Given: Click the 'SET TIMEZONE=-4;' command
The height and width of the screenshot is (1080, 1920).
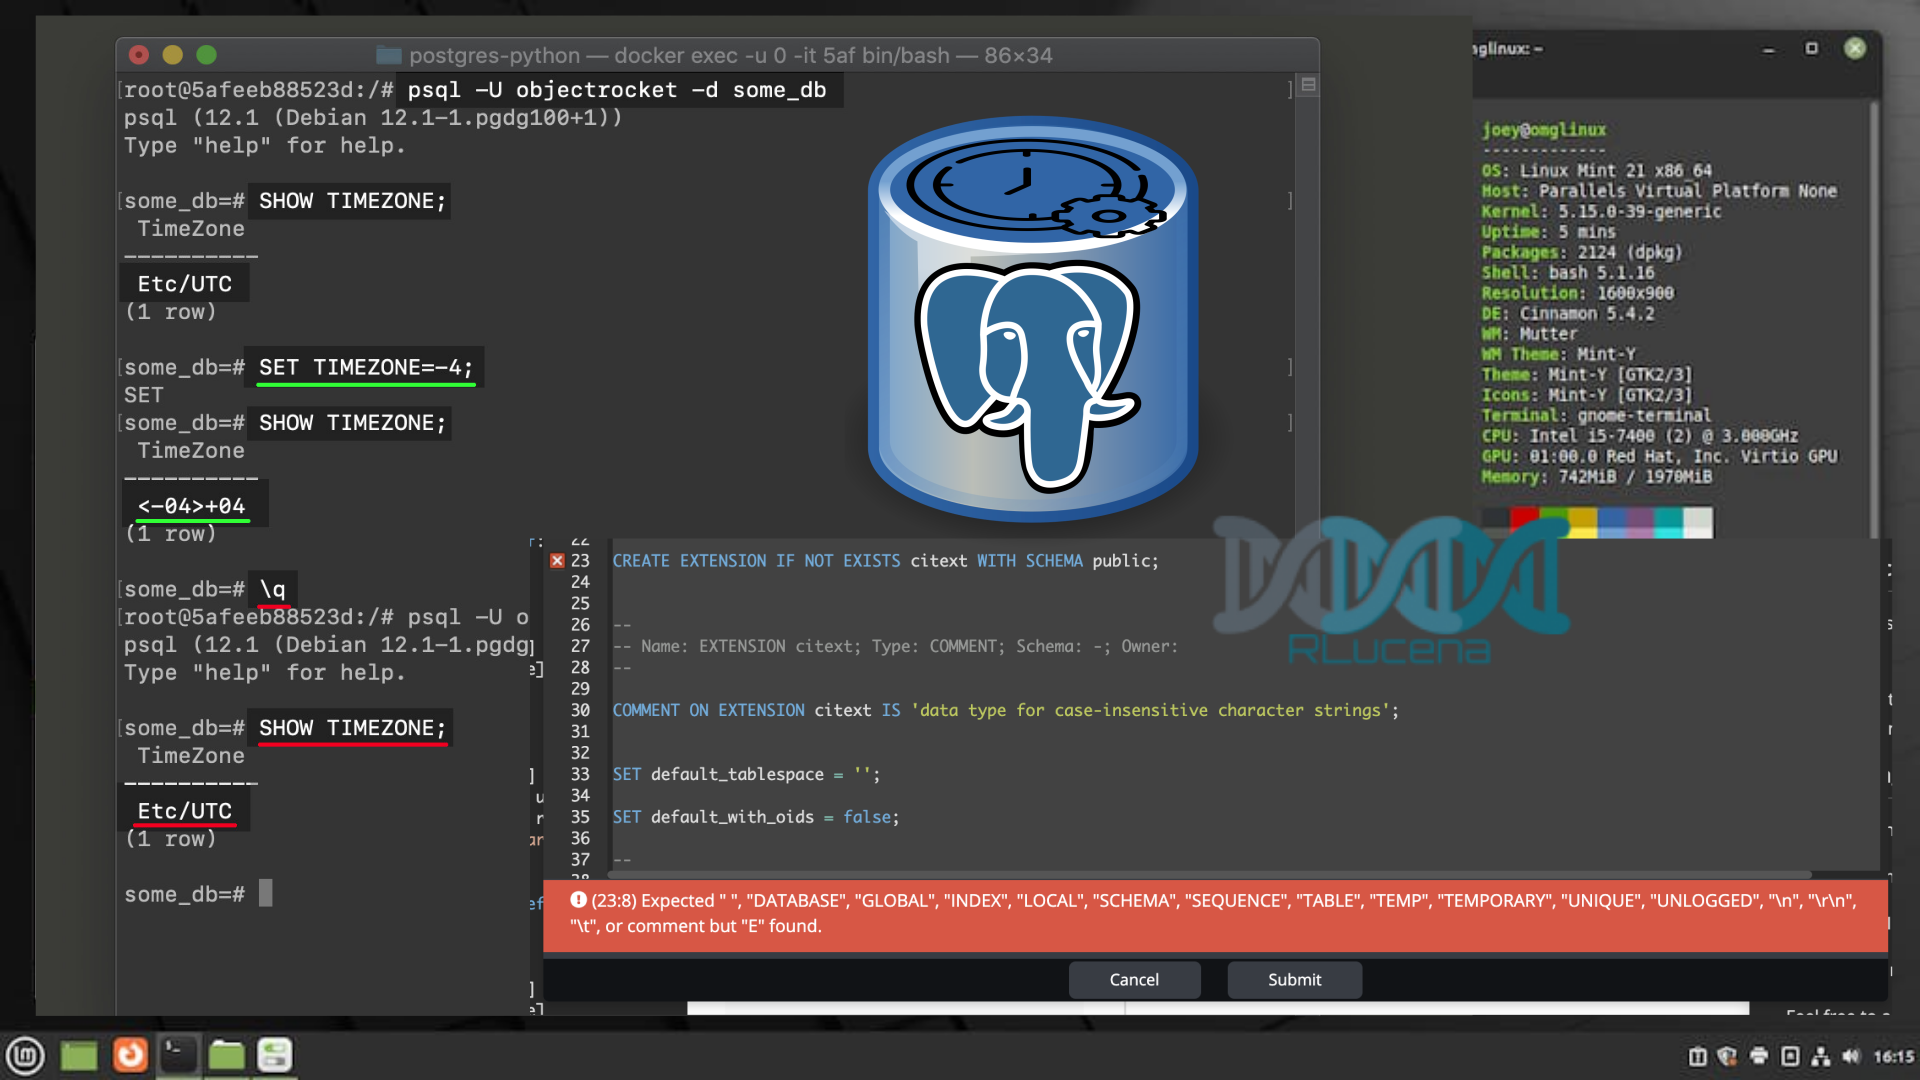Looking at the screenshot, I should tap(366, 367).
